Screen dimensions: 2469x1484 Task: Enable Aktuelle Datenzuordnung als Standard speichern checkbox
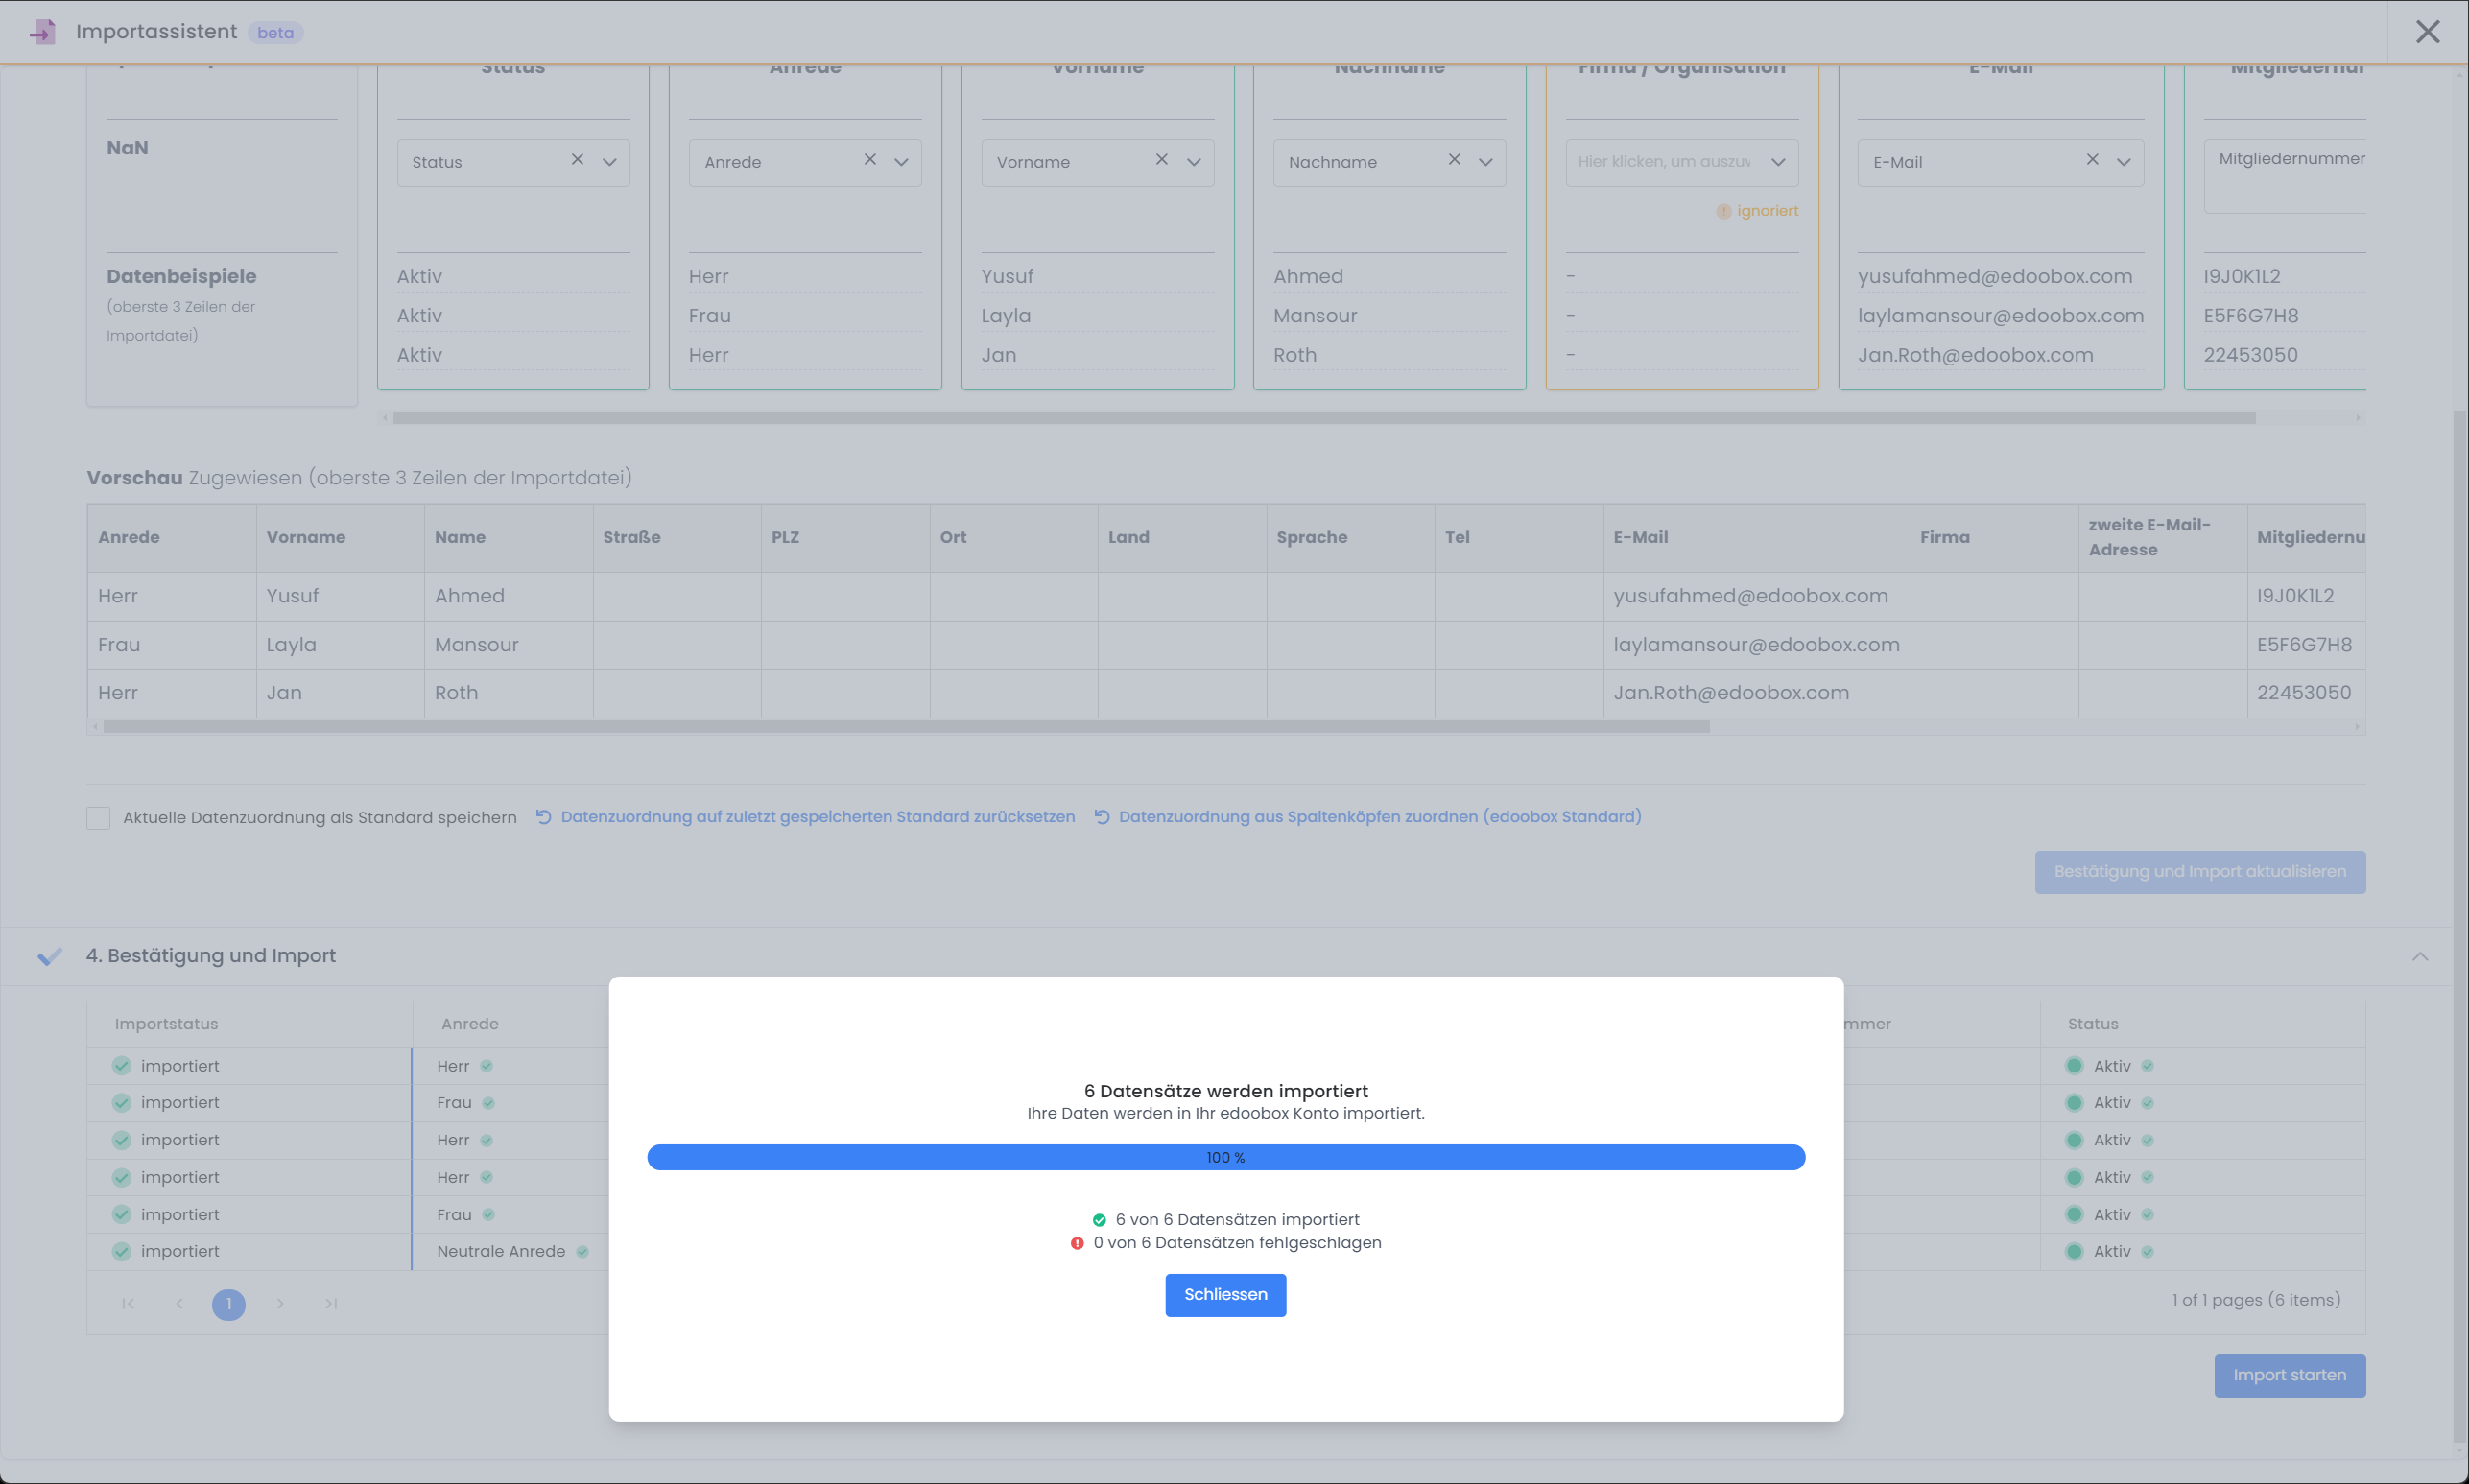pos(98,818)
